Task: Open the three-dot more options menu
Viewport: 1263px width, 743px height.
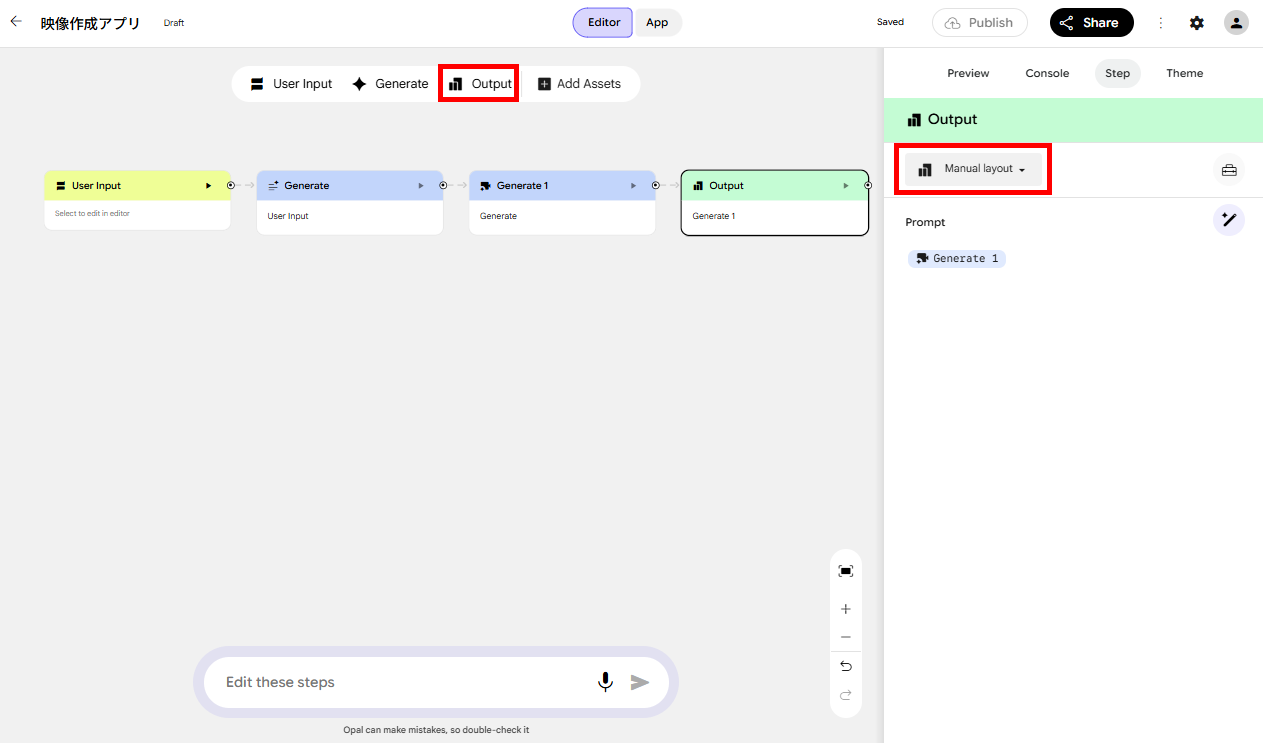Action: (x=1161, y=23)
